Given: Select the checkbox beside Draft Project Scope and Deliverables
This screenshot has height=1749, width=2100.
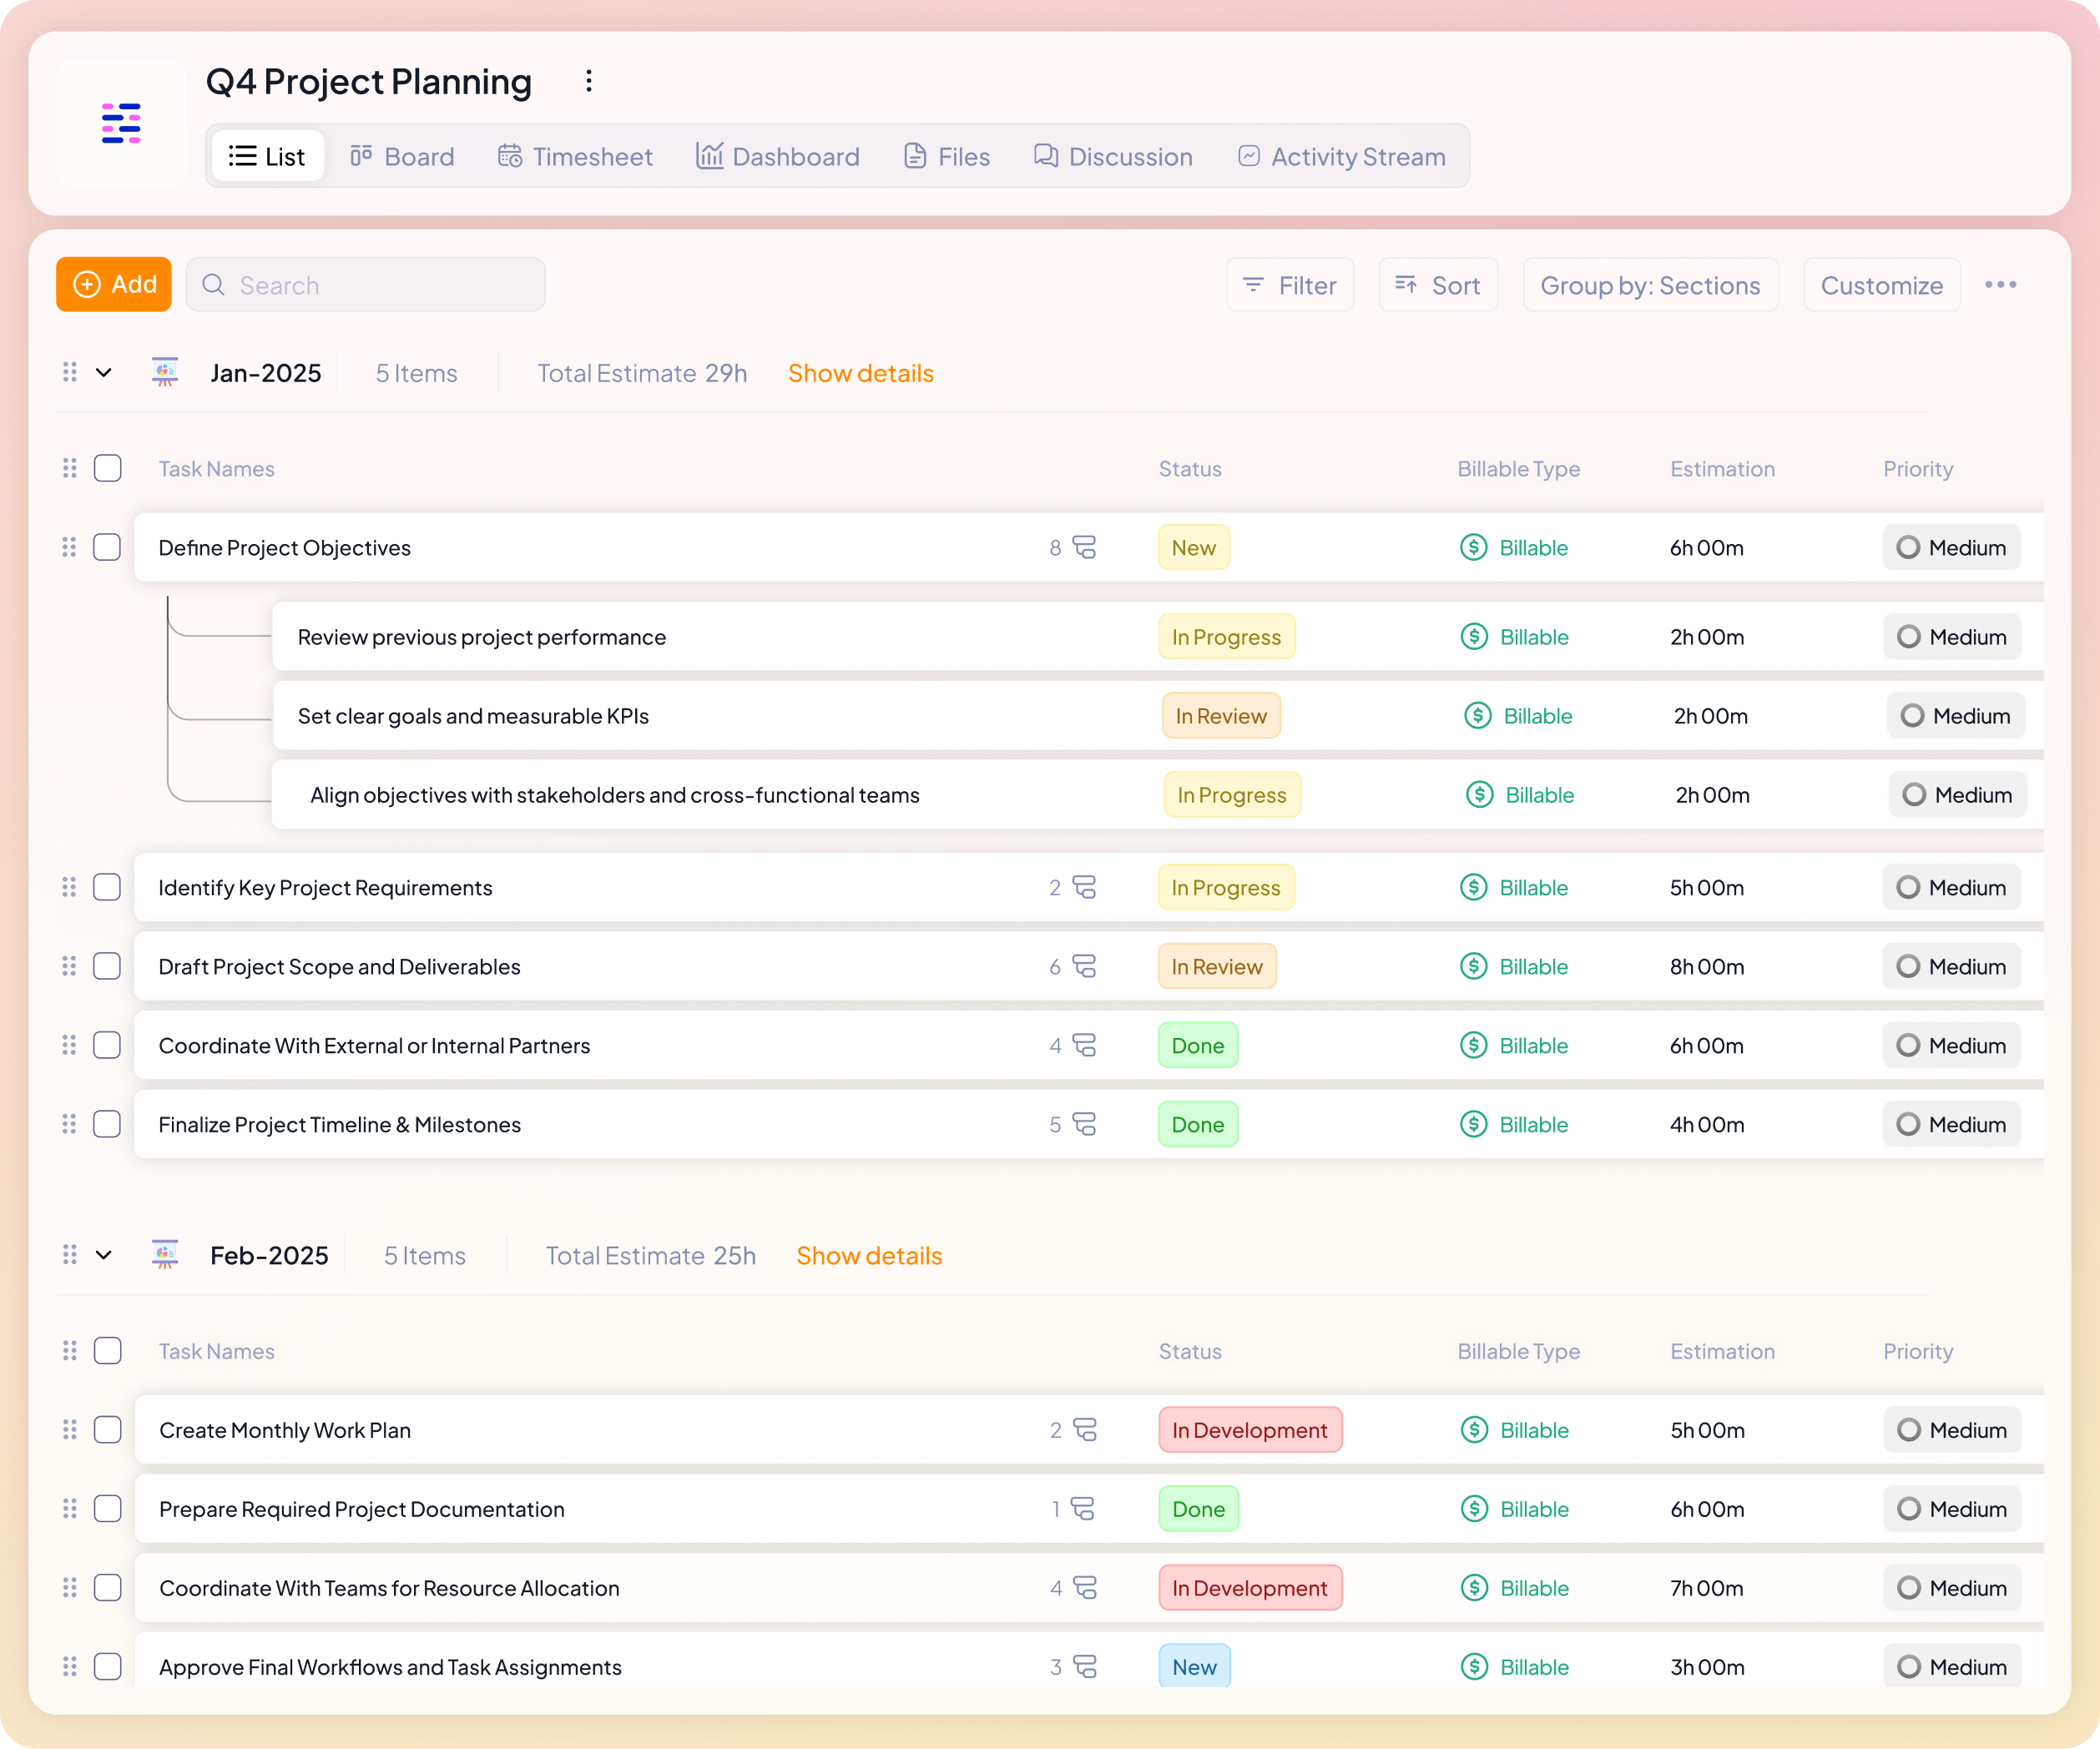Looking at the screenshot, I should [x=107, y=966].
